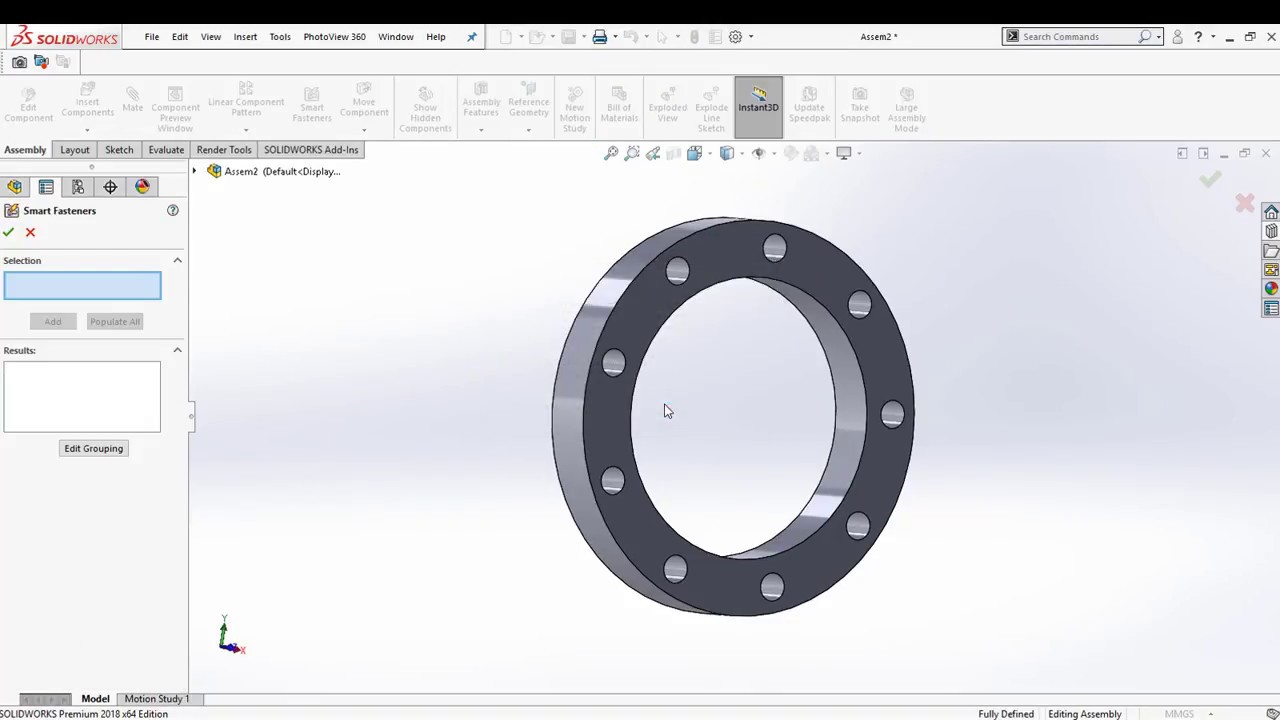Click the Smart Fasteners ribbon tool
The height and width of the screenshot is (720, 1280).
coord(311,105)
